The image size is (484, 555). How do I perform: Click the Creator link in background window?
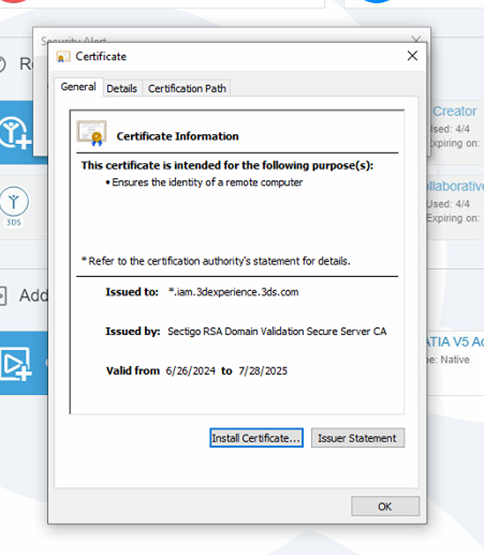click(x=455, y=111)
